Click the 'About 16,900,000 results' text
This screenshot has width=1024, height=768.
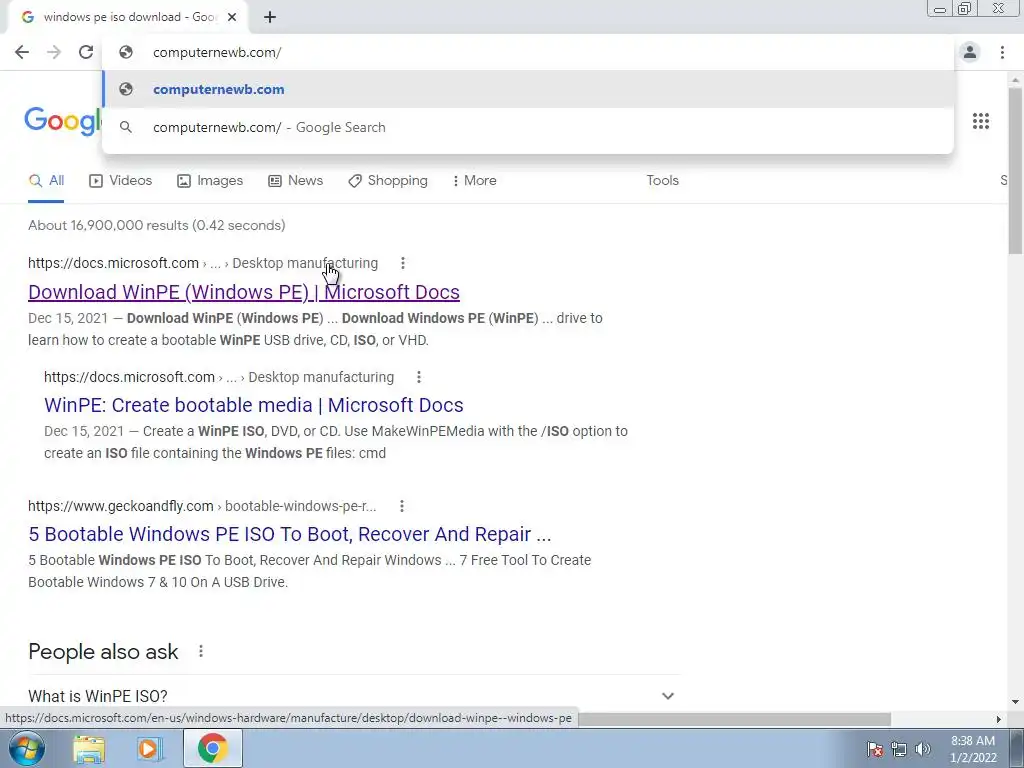tap(157, 226)
